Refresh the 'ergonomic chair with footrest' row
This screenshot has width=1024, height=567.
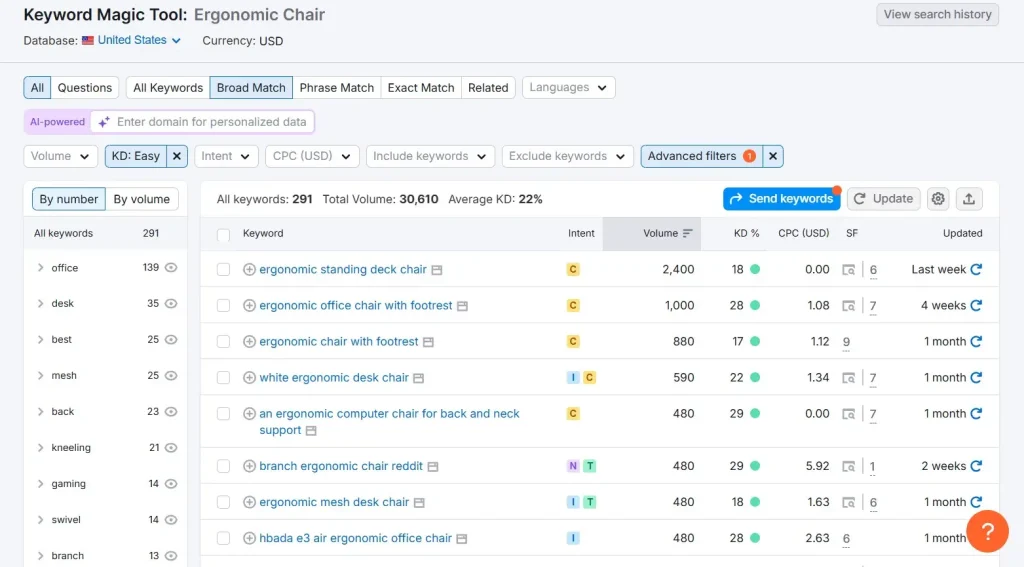pos(976,341)
